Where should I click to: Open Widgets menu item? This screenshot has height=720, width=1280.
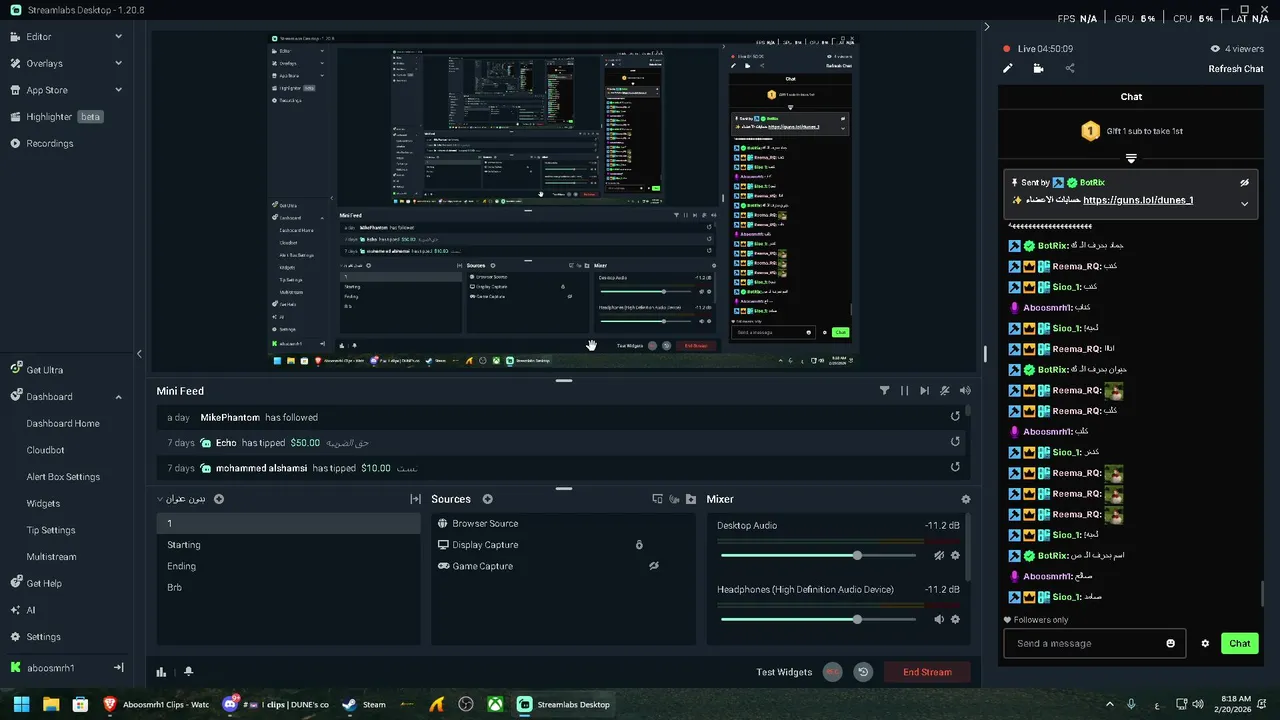pos(43,503)
